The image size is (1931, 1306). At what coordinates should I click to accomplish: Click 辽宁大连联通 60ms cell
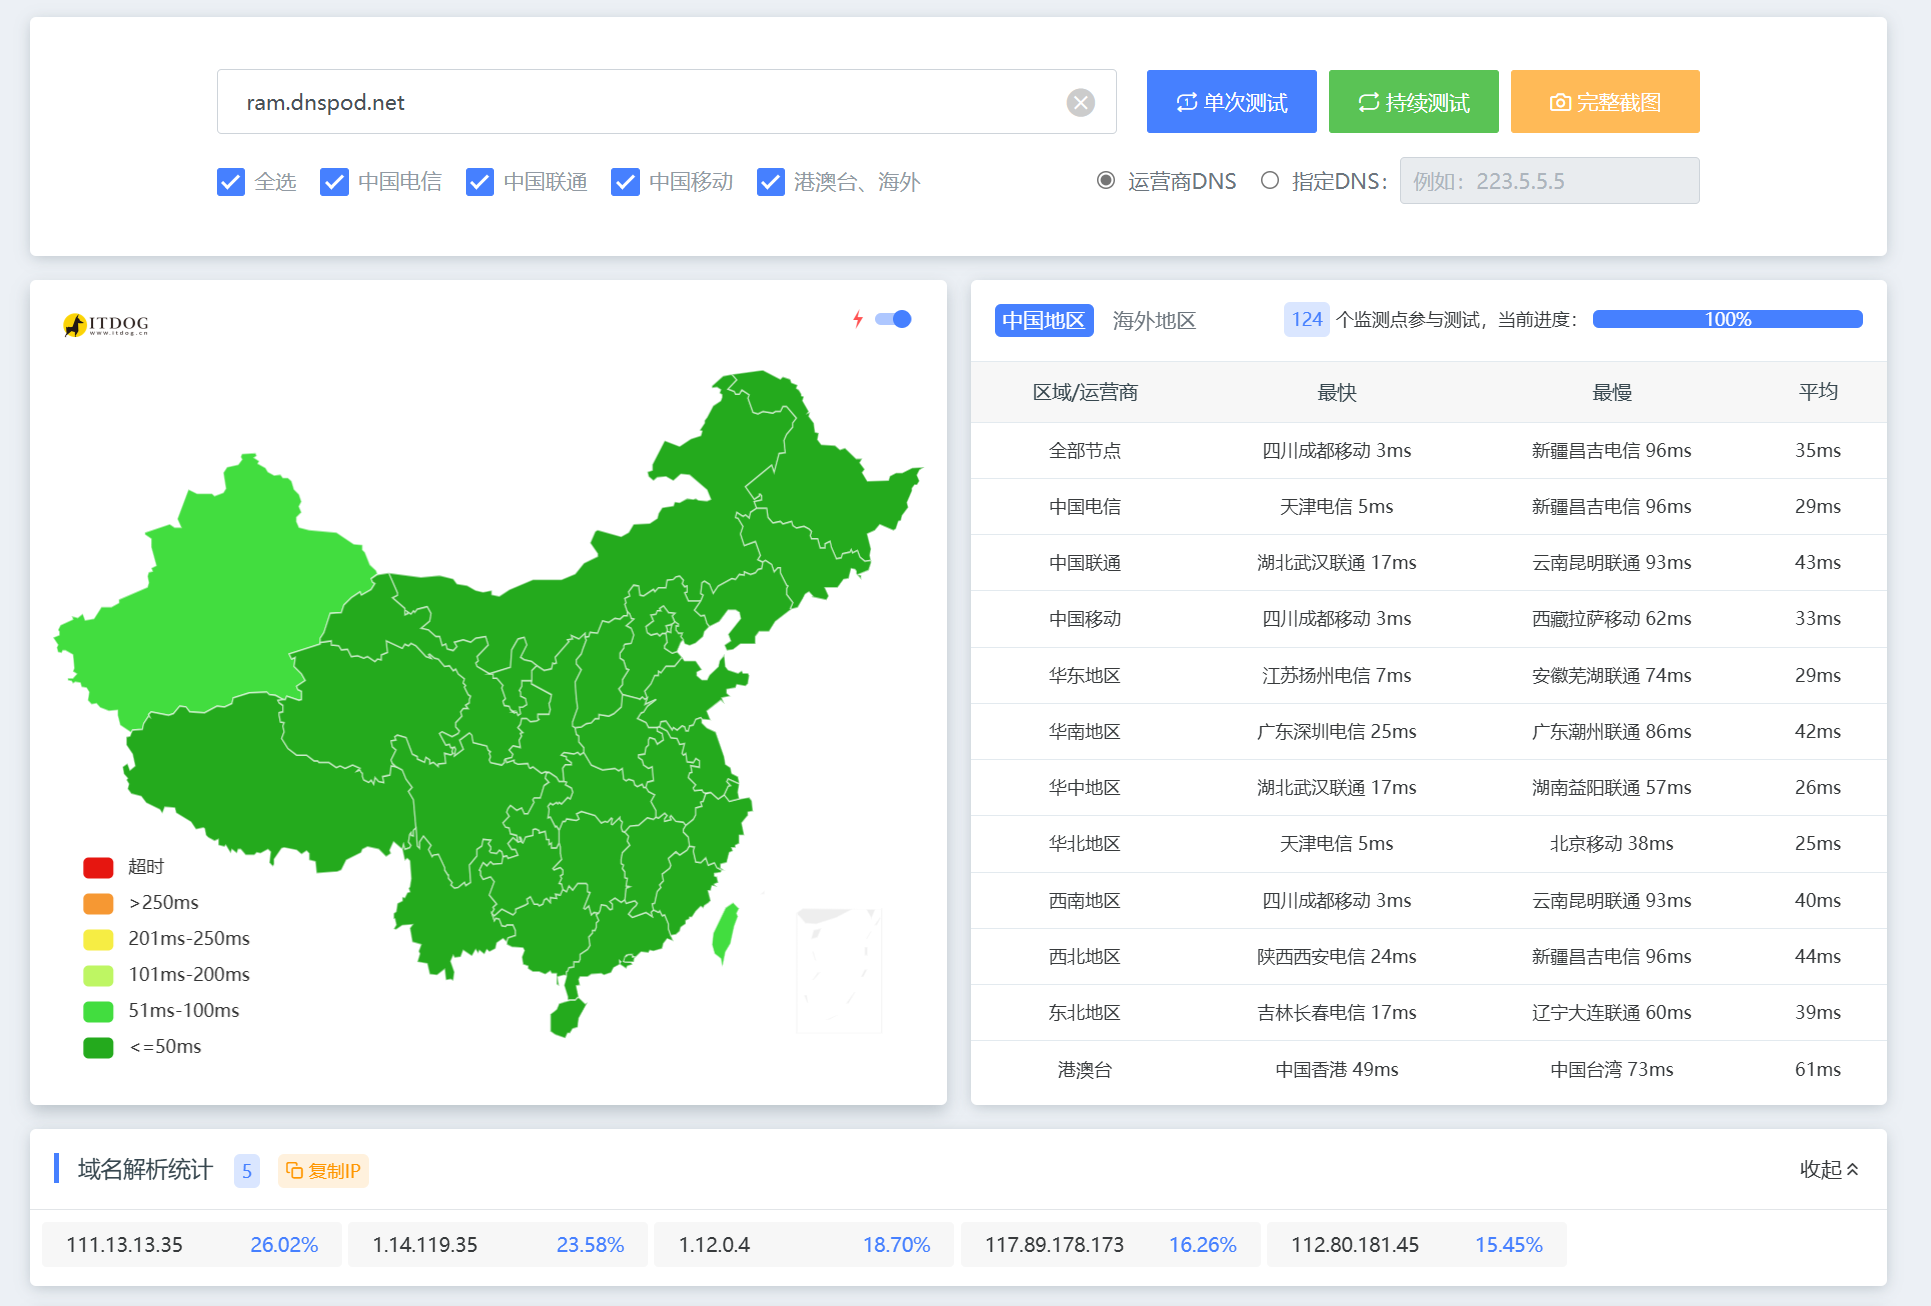pos(1612,1012)
